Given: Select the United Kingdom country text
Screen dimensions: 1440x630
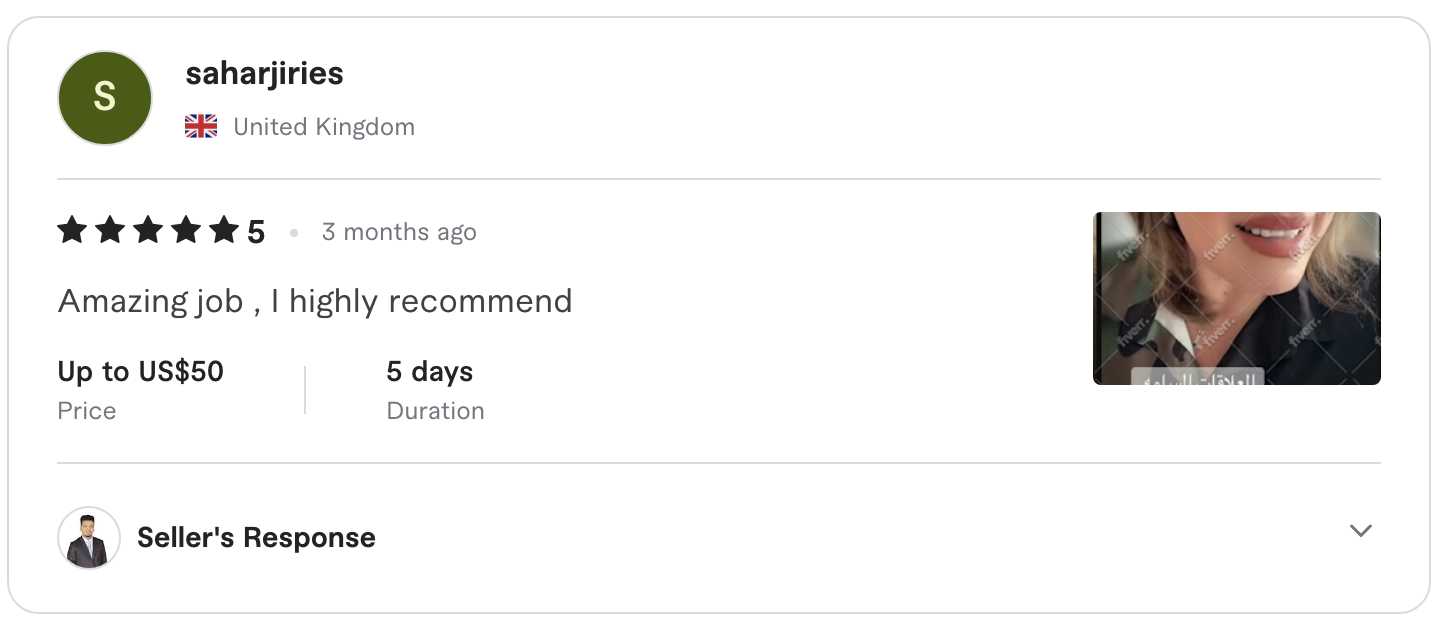Looking at the screenshot, I should (323, 127).
